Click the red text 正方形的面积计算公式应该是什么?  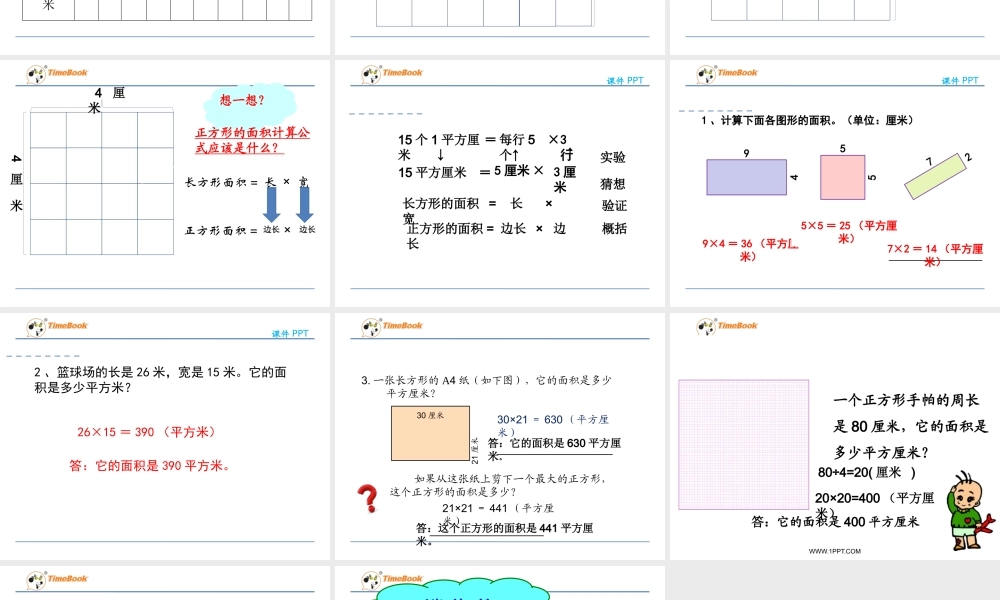253,140
